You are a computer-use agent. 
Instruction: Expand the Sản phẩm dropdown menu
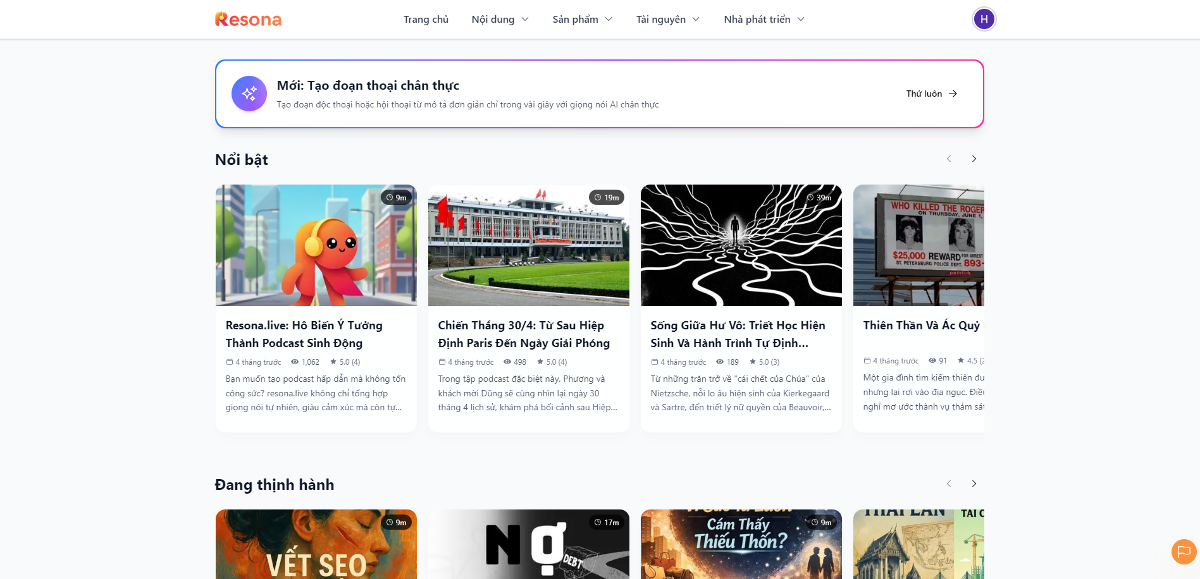click(x=582, y=19)
